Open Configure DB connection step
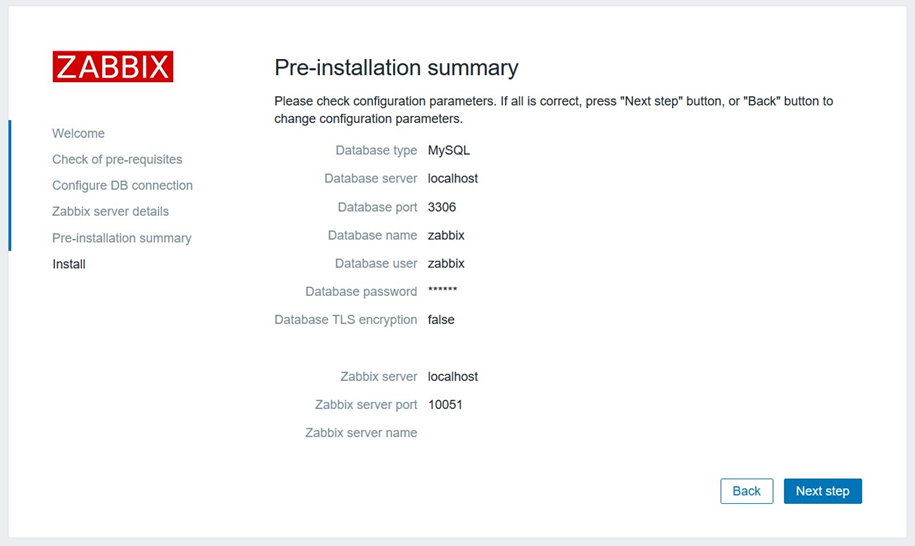 pyautogui.click(x=122, y=186)
